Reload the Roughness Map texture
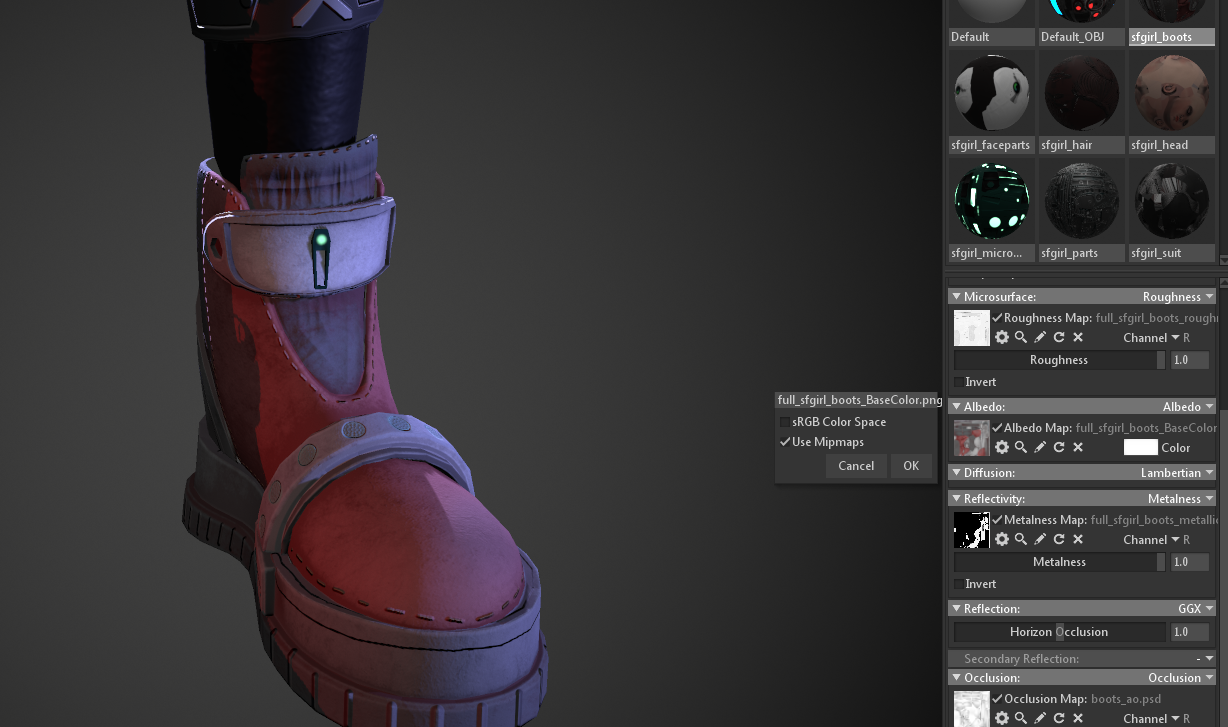The width and height of the screenshot is (1228, 727). (1059, 338)
